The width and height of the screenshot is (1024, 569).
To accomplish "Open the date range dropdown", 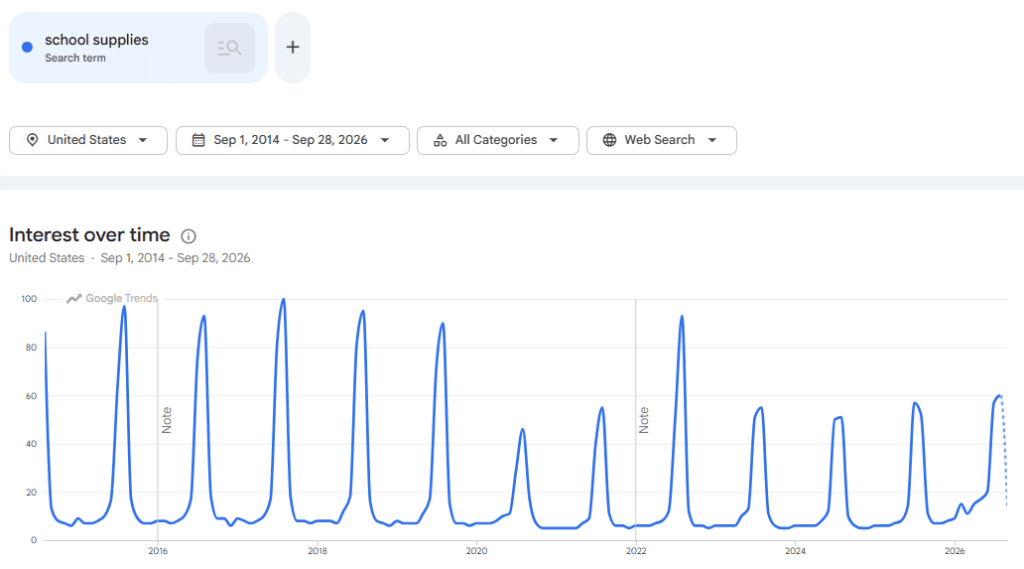I will pyautogui.click(x=293, y=140).
